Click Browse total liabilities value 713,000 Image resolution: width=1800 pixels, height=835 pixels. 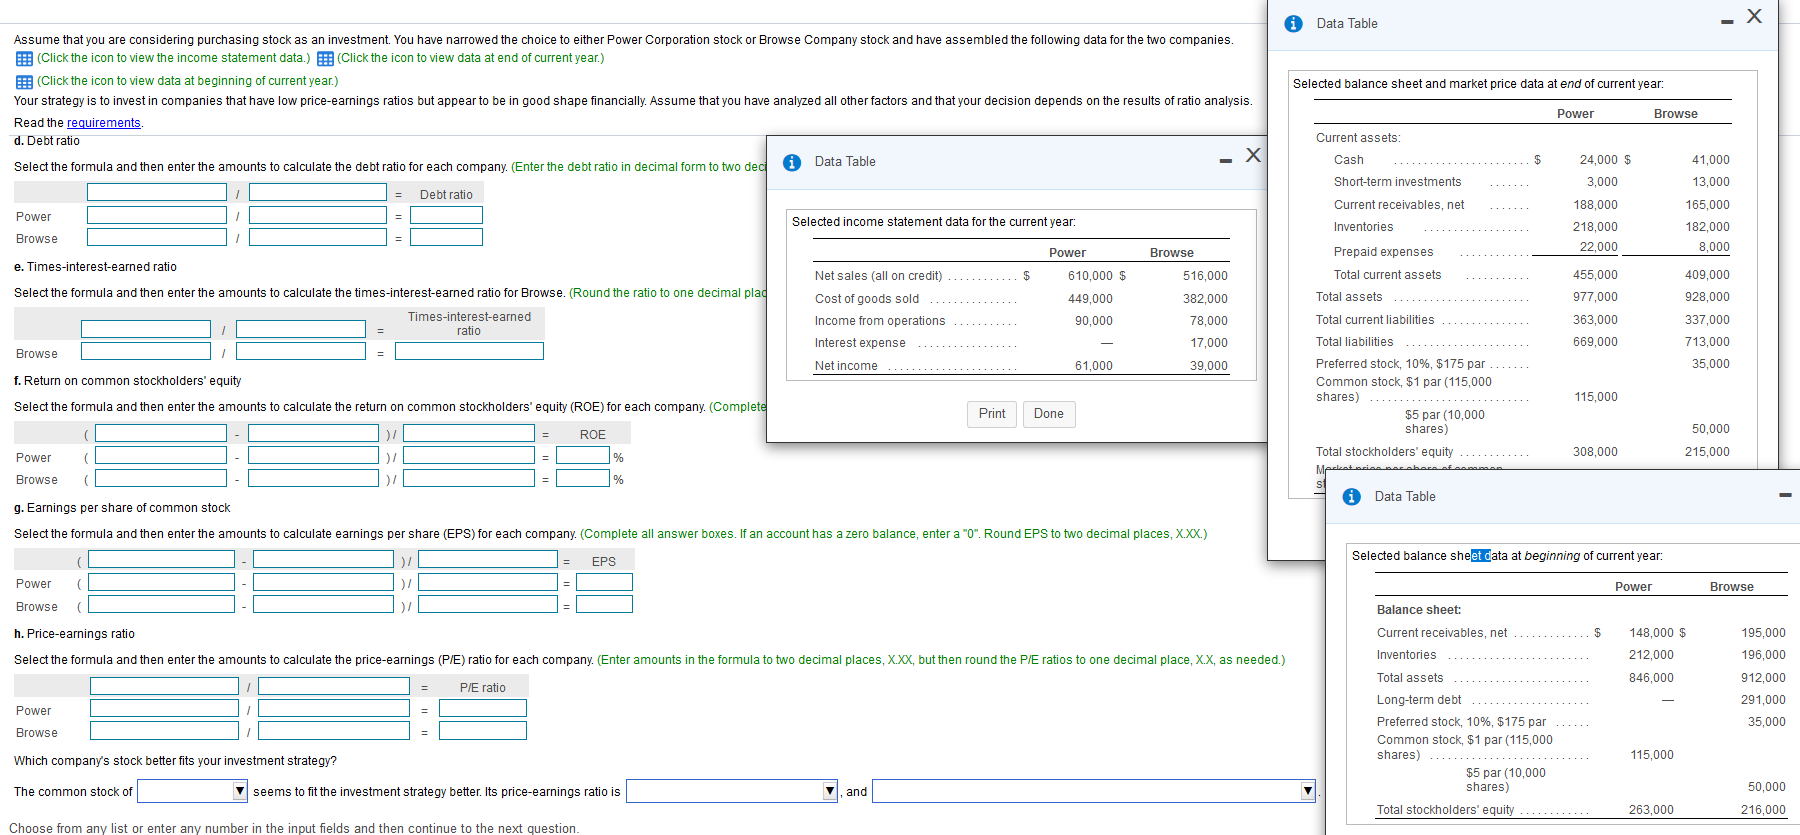click(x=1707, y=342)
